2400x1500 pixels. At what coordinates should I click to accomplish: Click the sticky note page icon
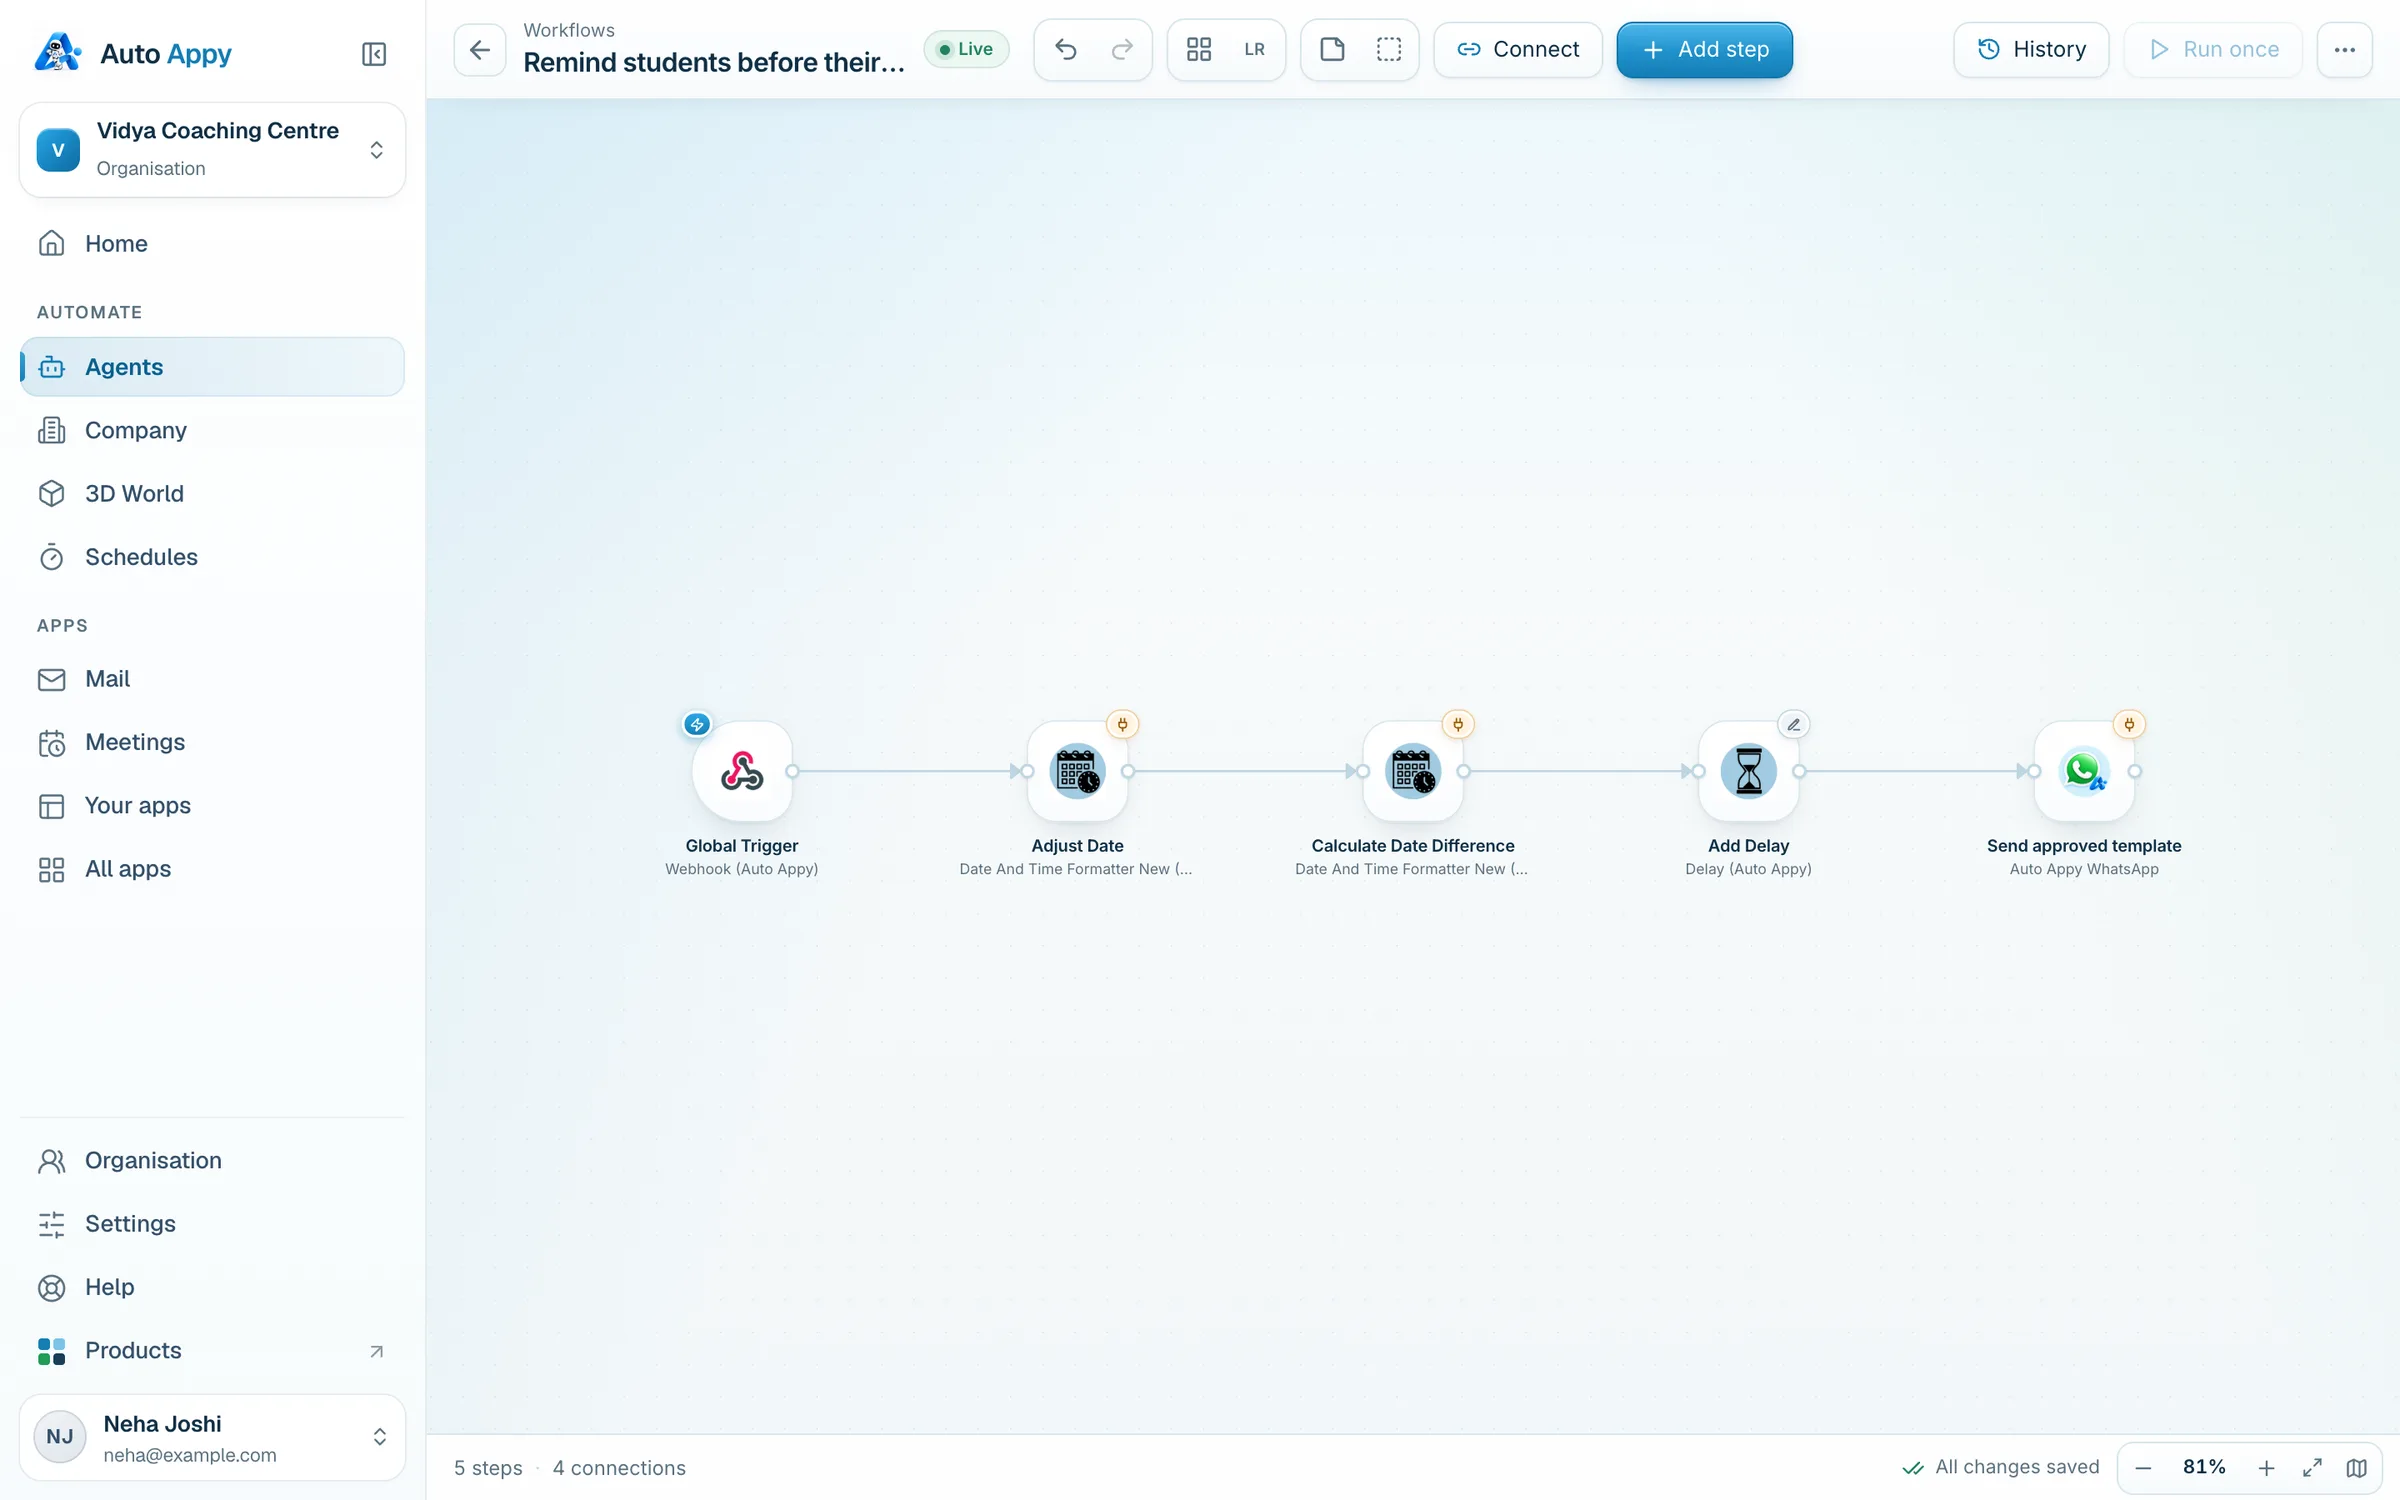(x=1332, y=50)
